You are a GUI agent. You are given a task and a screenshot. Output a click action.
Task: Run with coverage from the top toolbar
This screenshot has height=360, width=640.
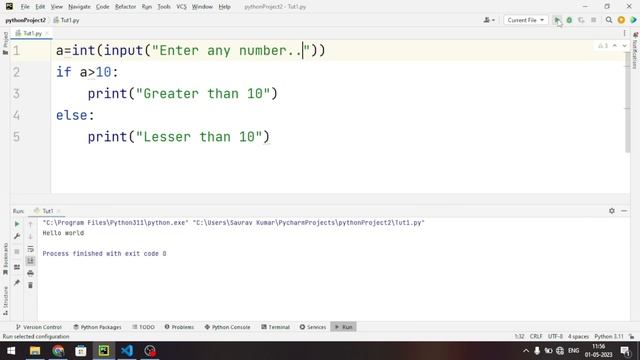click(x=581, y=20)
